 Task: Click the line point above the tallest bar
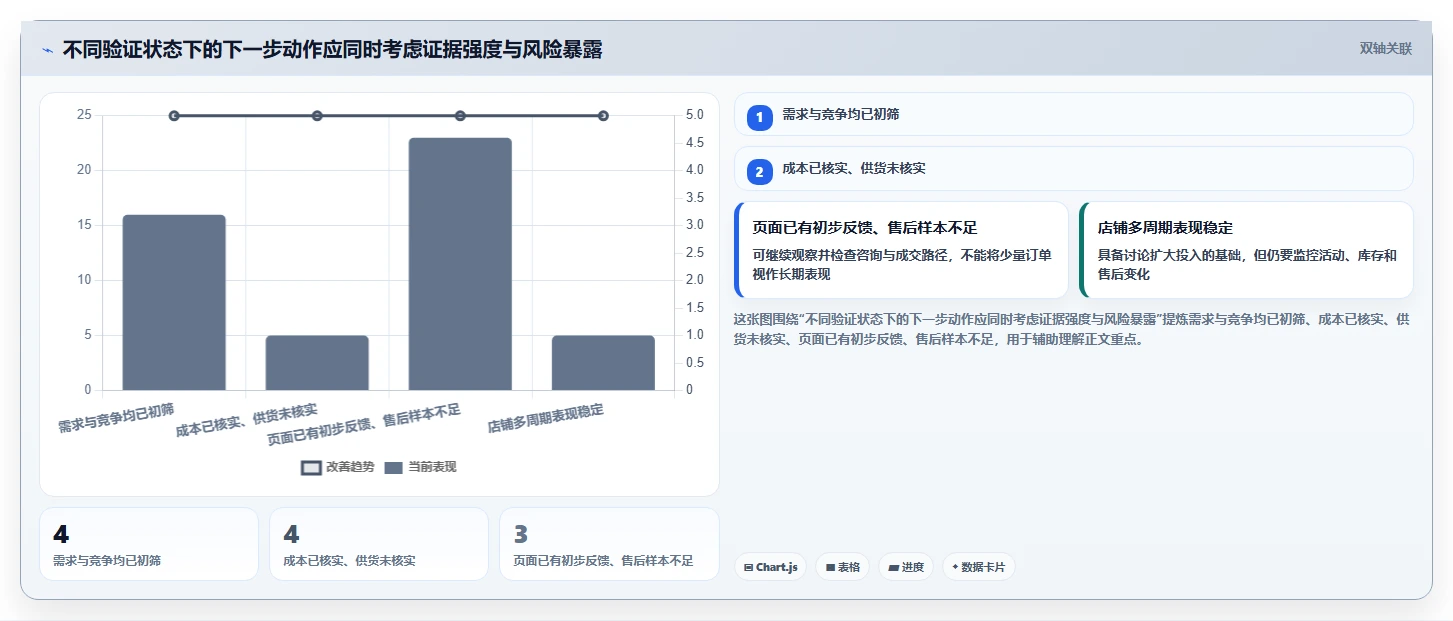tap(460, 116)
